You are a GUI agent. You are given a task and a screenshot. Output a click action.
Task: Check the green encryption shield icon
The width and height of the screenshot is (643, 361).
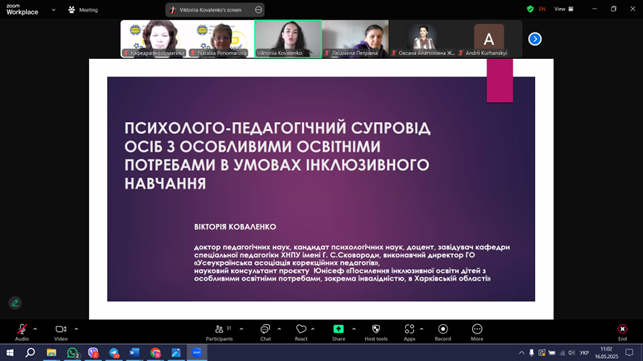[x=530, y=9]
